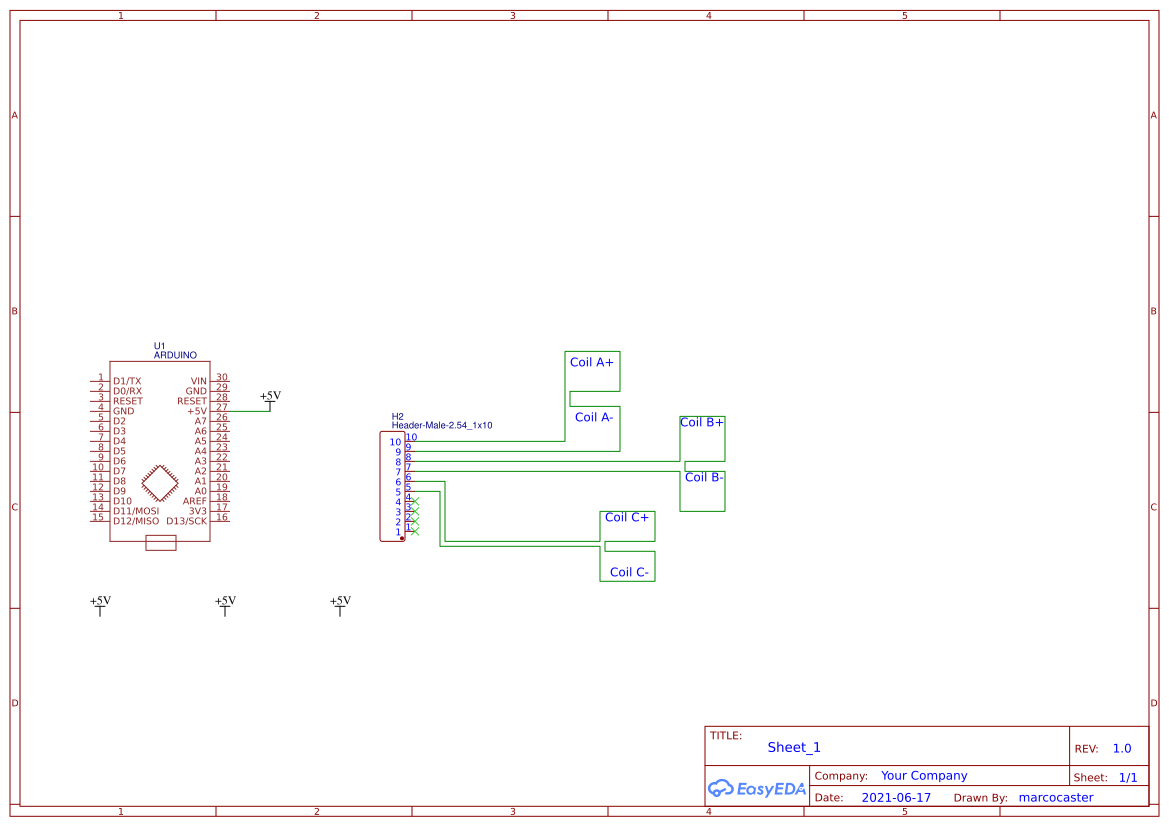The height and width of the screenshot is (827, 1169).
Task: Select the Coil A+ net label
Action: [x=591, y=362]
